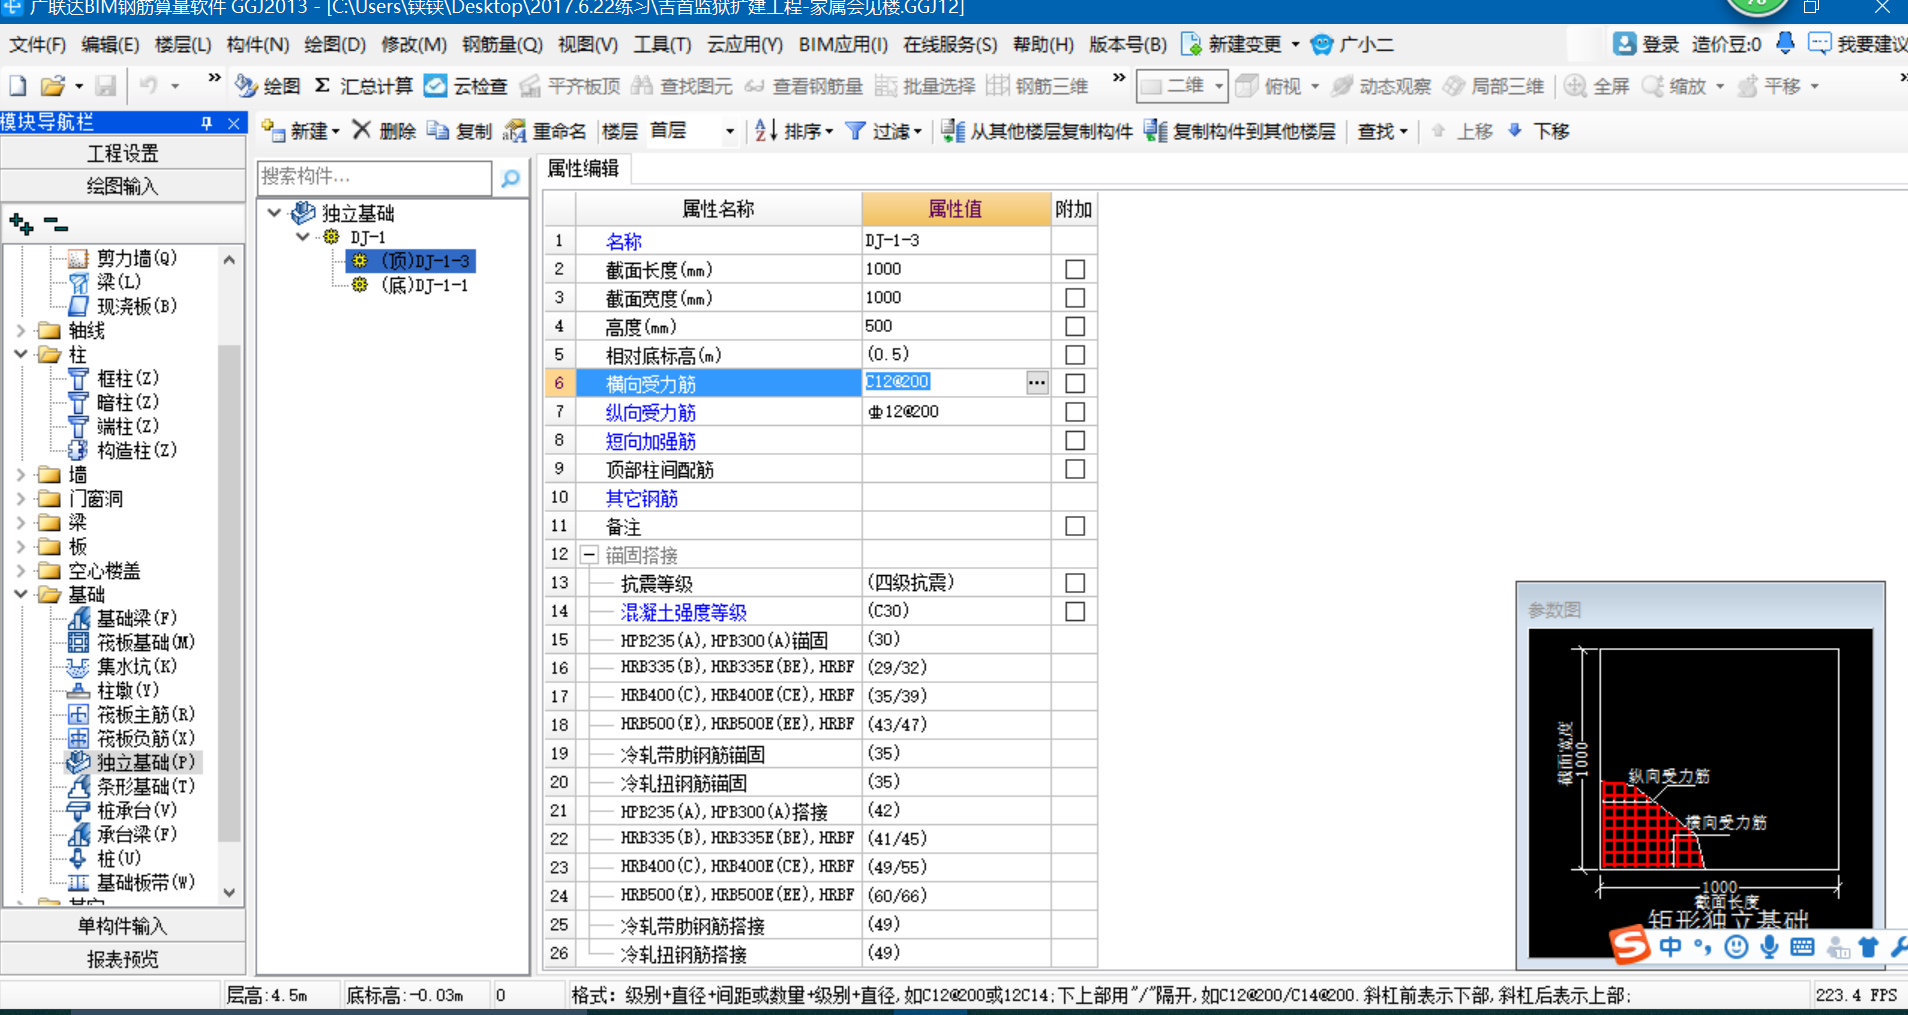Toggle the 抗震等级 row checkbox
Image resolution: width=1908 pixels, height=1015 pixels.
coord(1075,583)
